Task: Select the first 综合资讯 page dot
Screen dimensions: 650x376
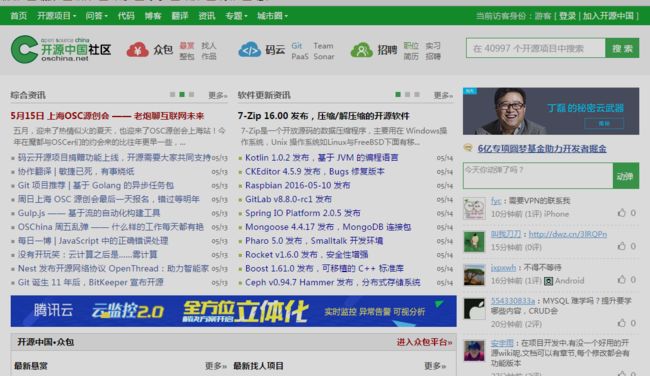Action: pos(172,95)
